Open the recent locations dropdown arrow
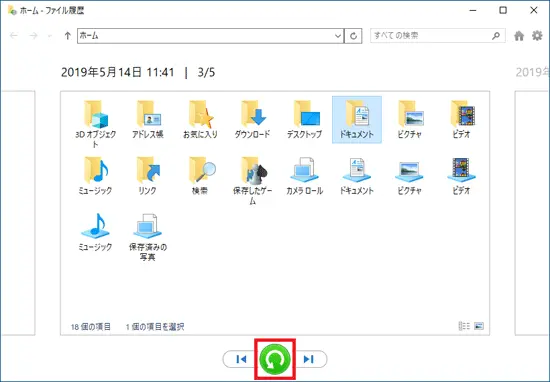 (49, 36)
